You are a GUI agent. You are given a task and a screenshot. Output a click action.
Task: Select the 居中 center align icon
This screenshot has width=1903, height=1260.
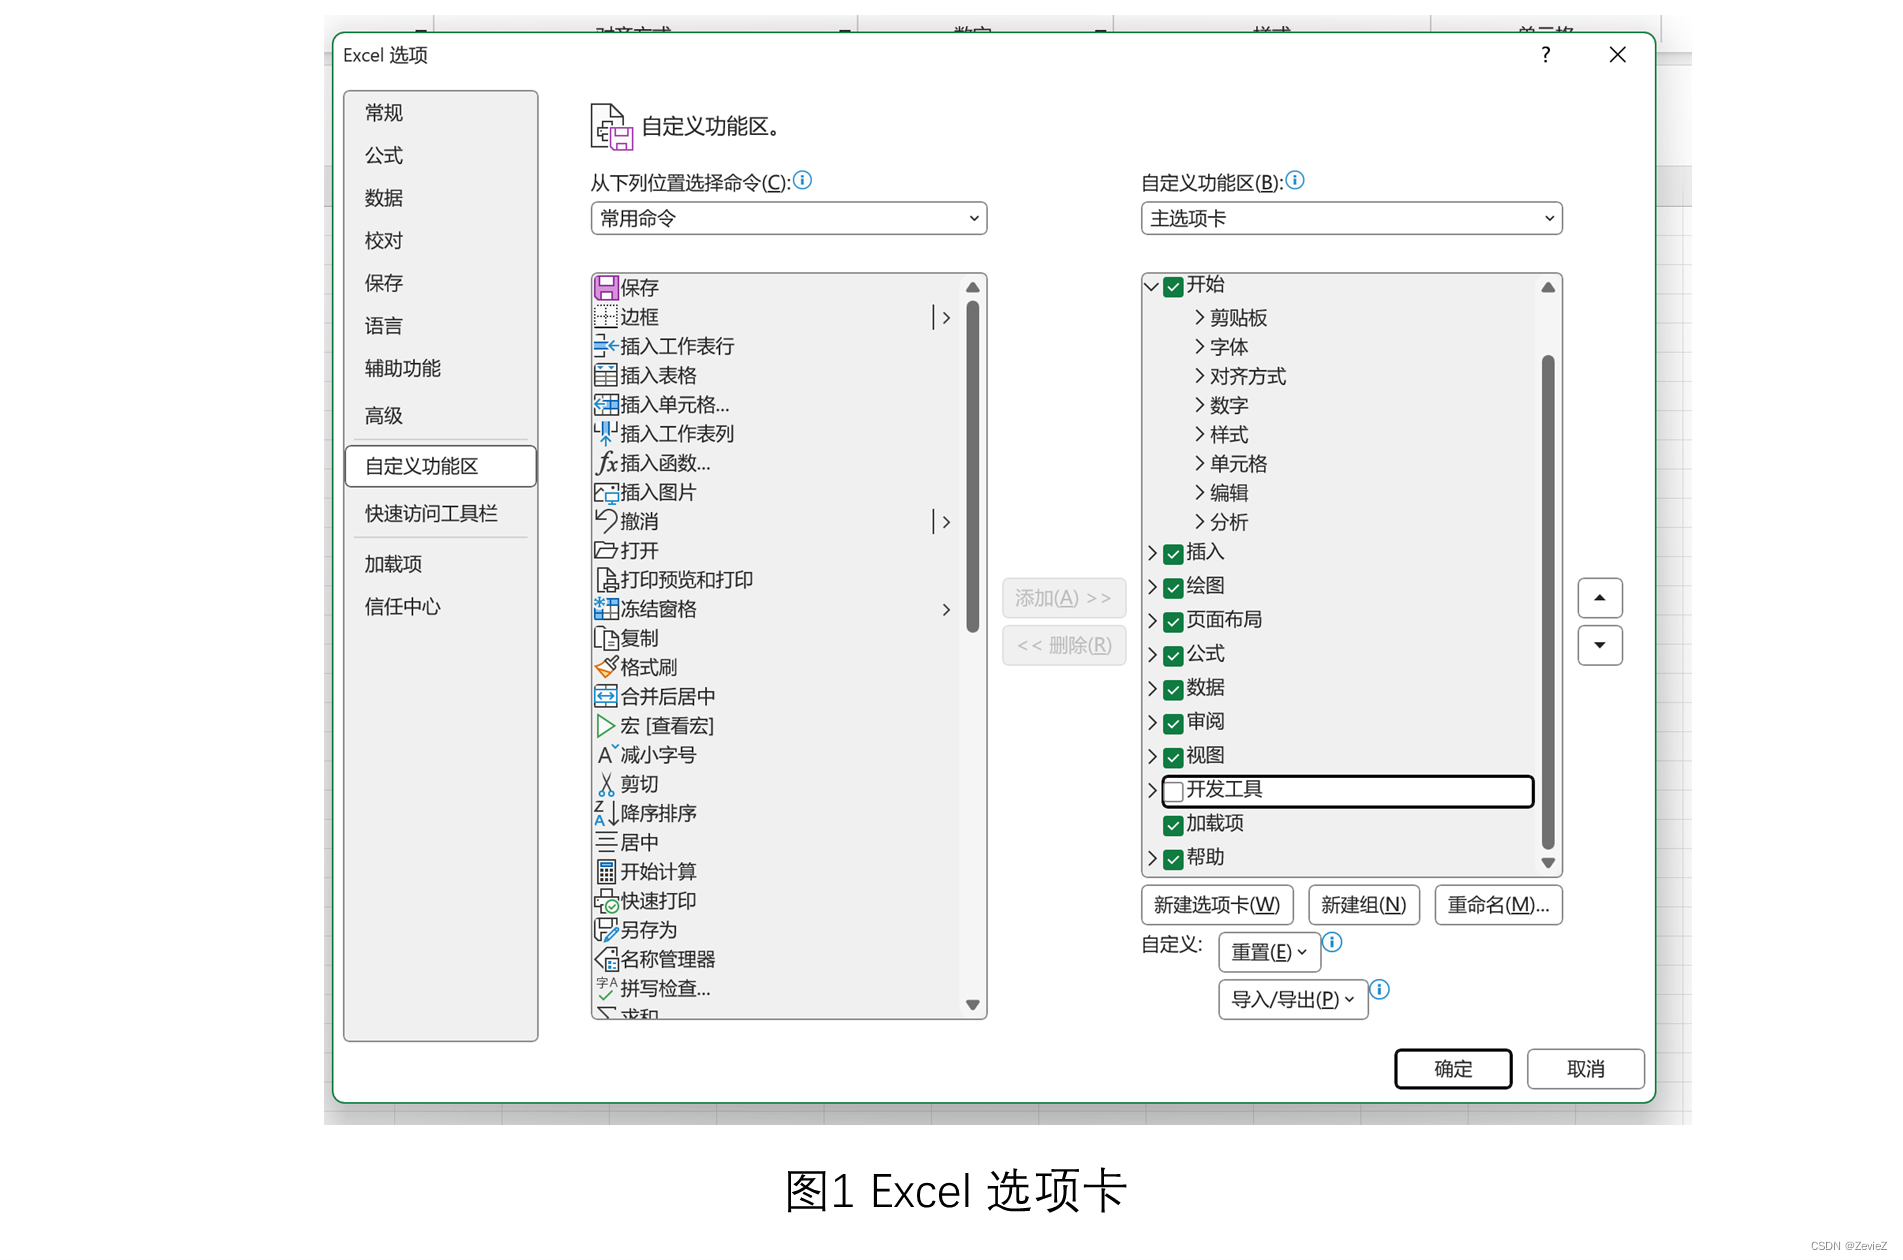(606, 842)
